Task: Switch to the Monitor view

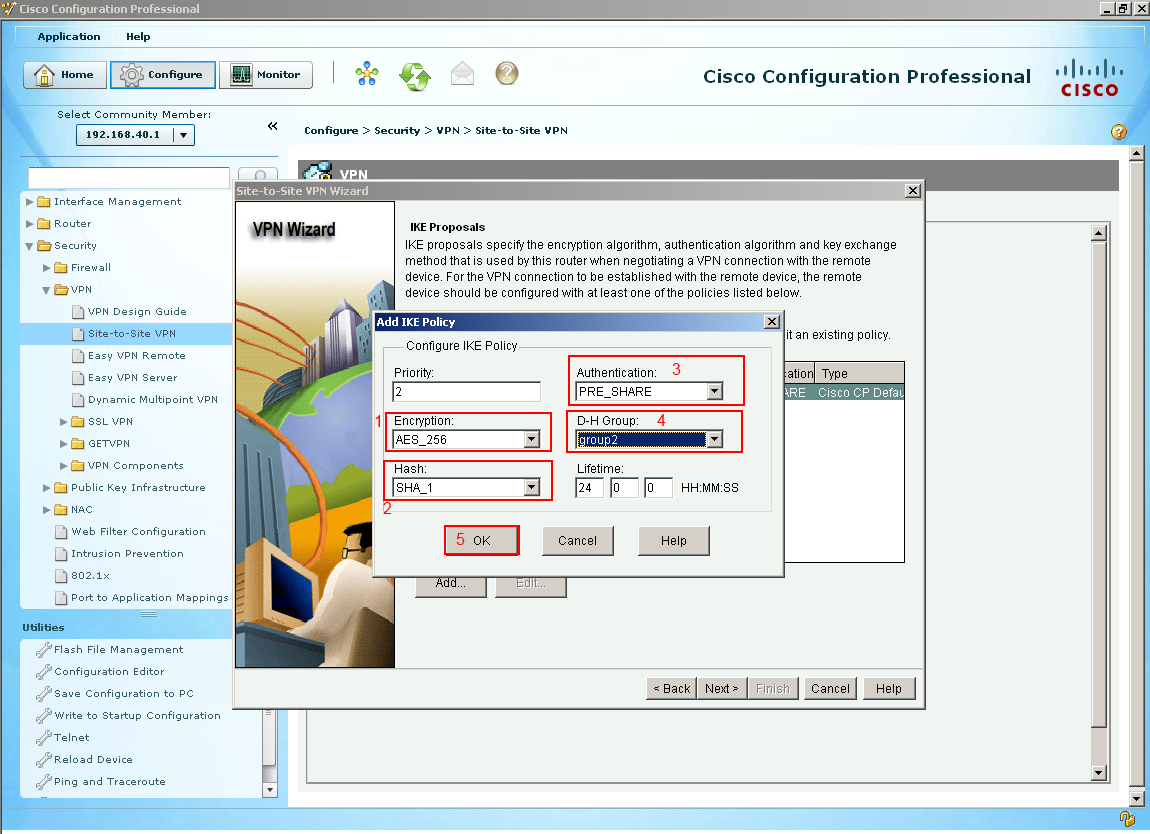Action: [265, 75]
